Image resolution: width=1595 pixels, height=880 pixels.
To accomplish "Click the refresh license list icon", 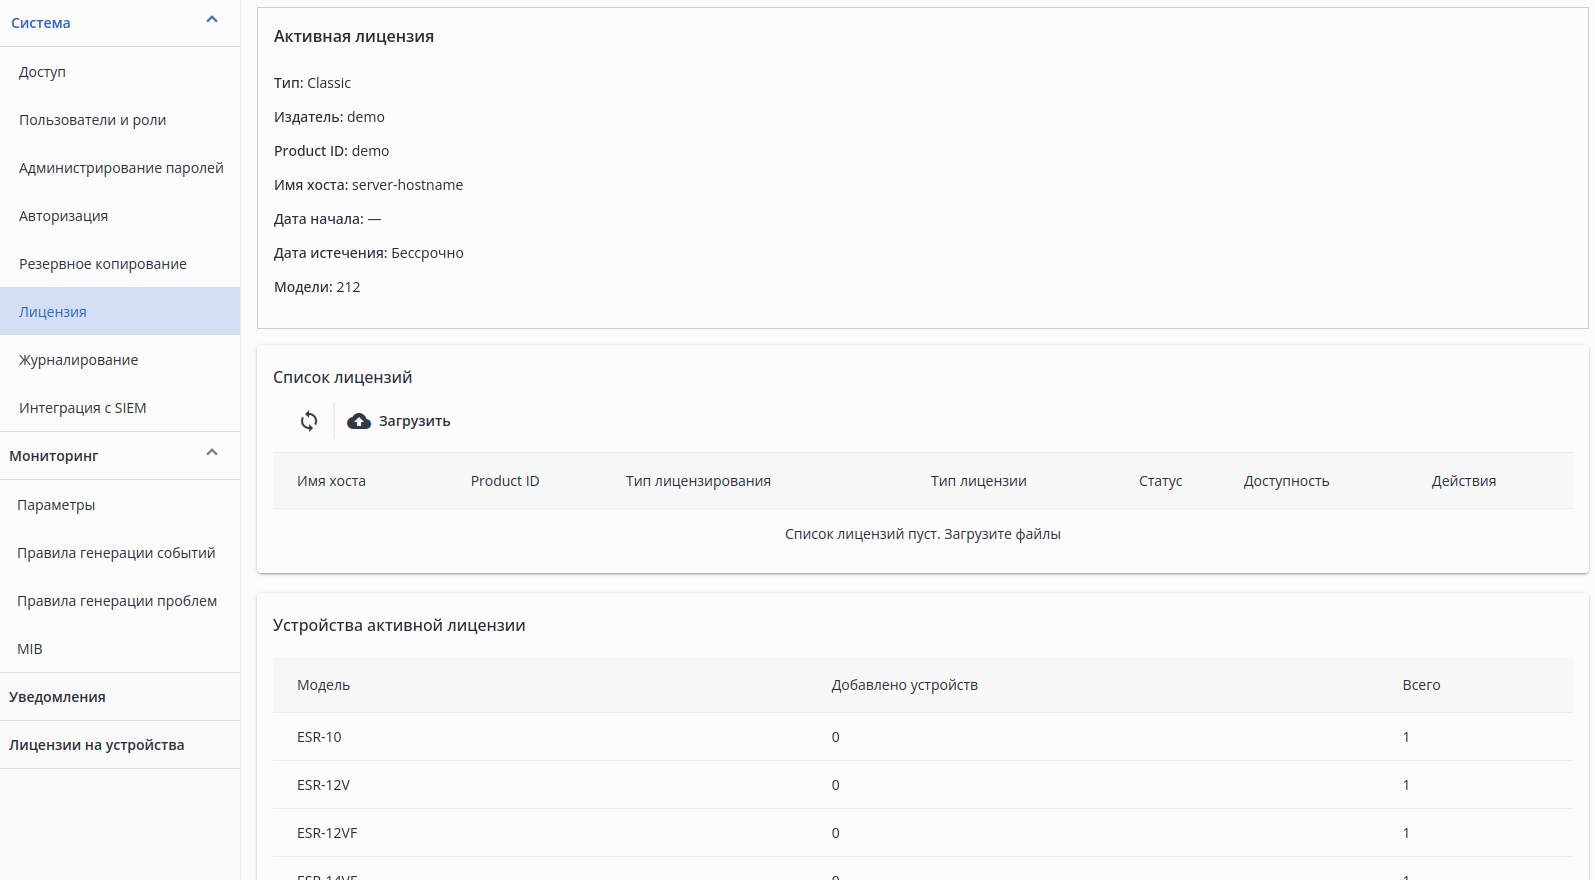I will [x=309, y=421].
